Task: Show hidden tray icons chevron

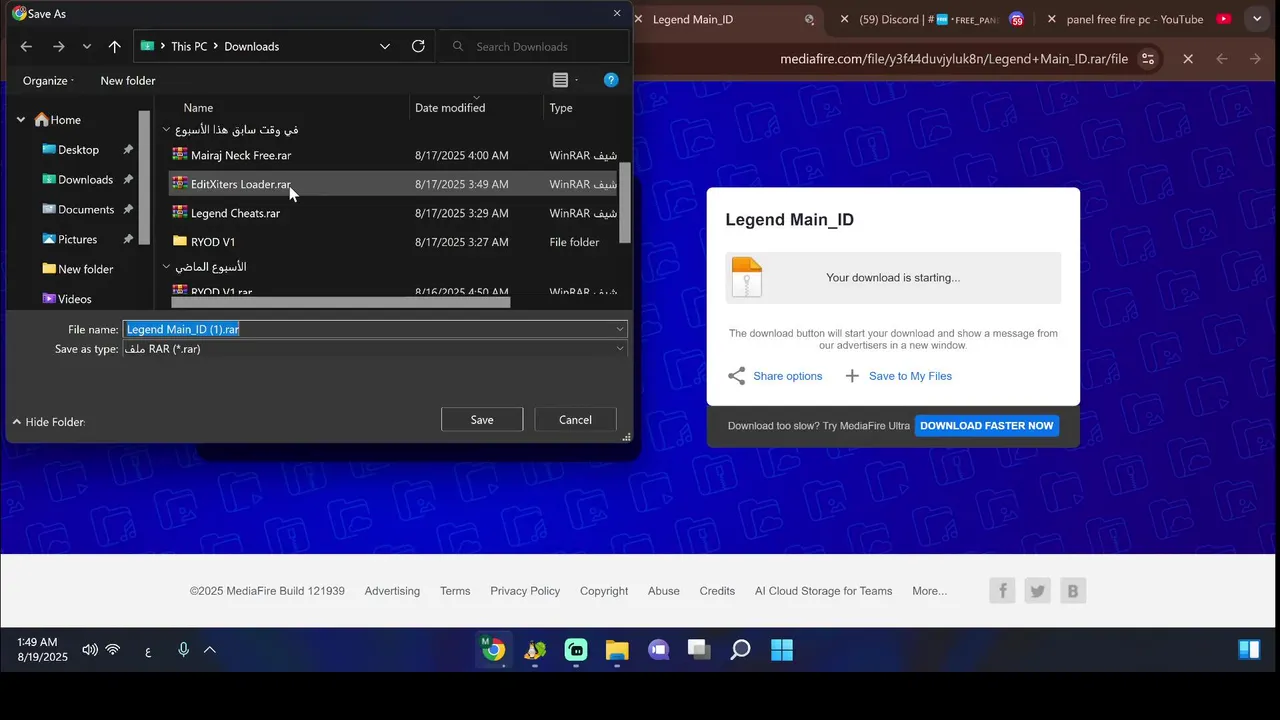Action: pos(210,650)
